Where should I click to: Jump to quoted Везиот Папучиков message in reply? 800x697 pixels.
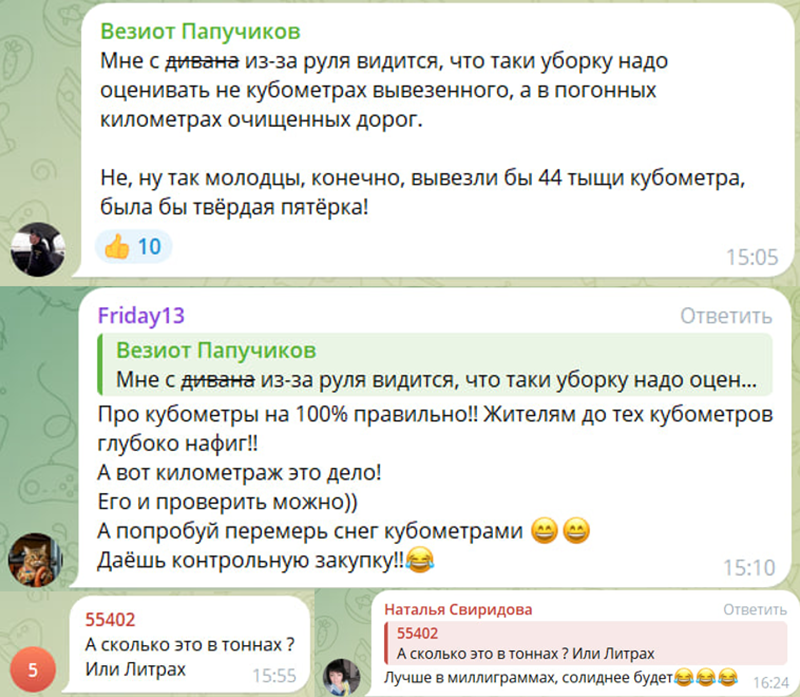point(435,364)
